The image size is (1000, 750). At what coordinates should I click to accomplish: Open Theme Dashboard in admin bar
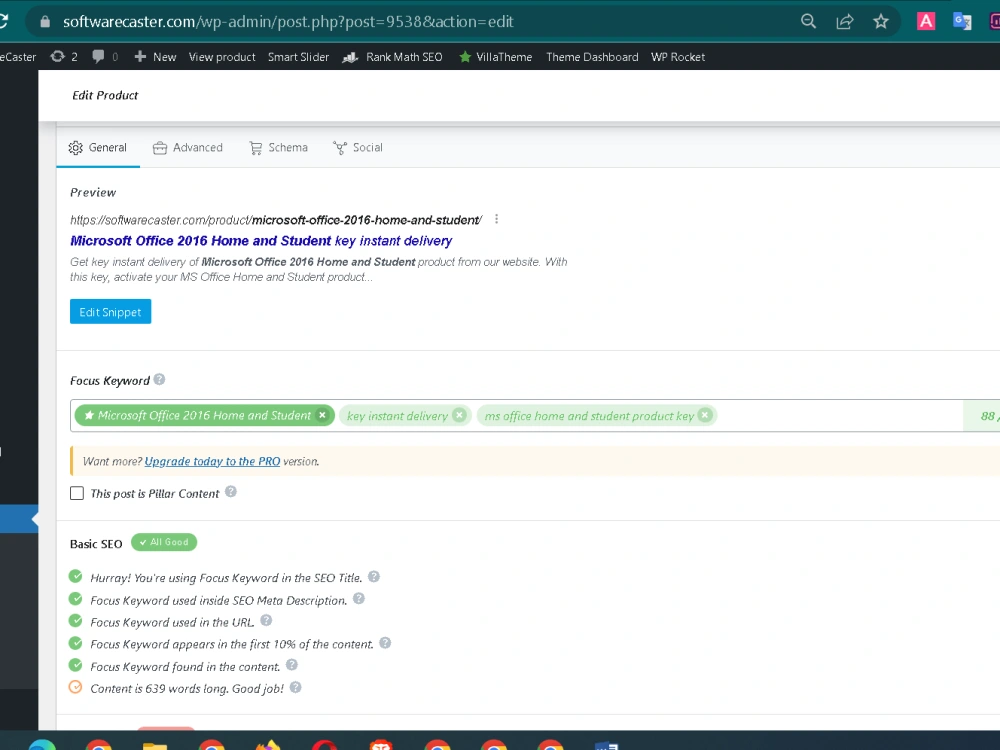[592, 57]
